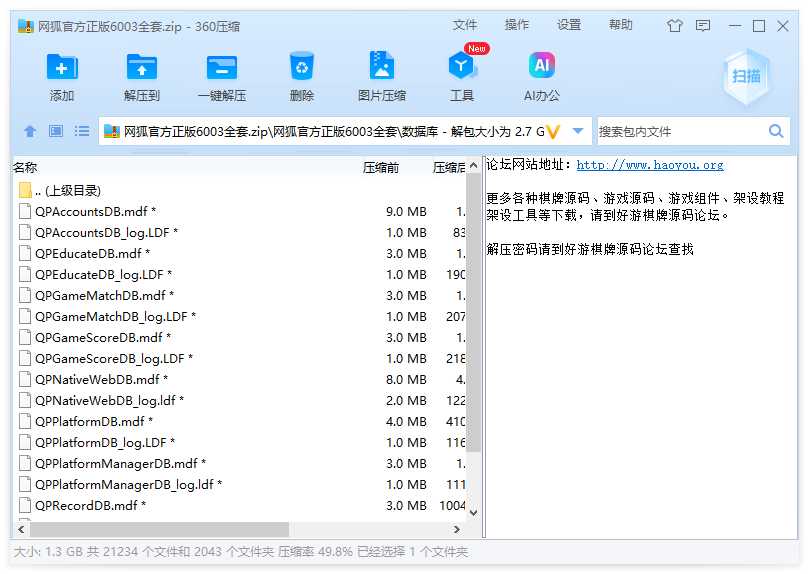Maximize the 360压缩 window

(x=759, y=26)
